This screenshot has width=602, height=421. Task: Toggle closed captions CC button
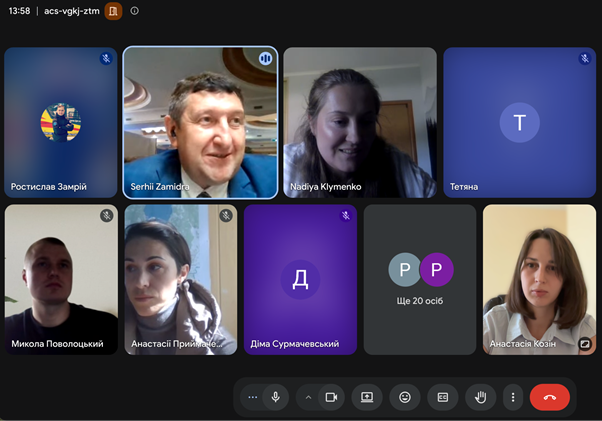pos(443,397)
